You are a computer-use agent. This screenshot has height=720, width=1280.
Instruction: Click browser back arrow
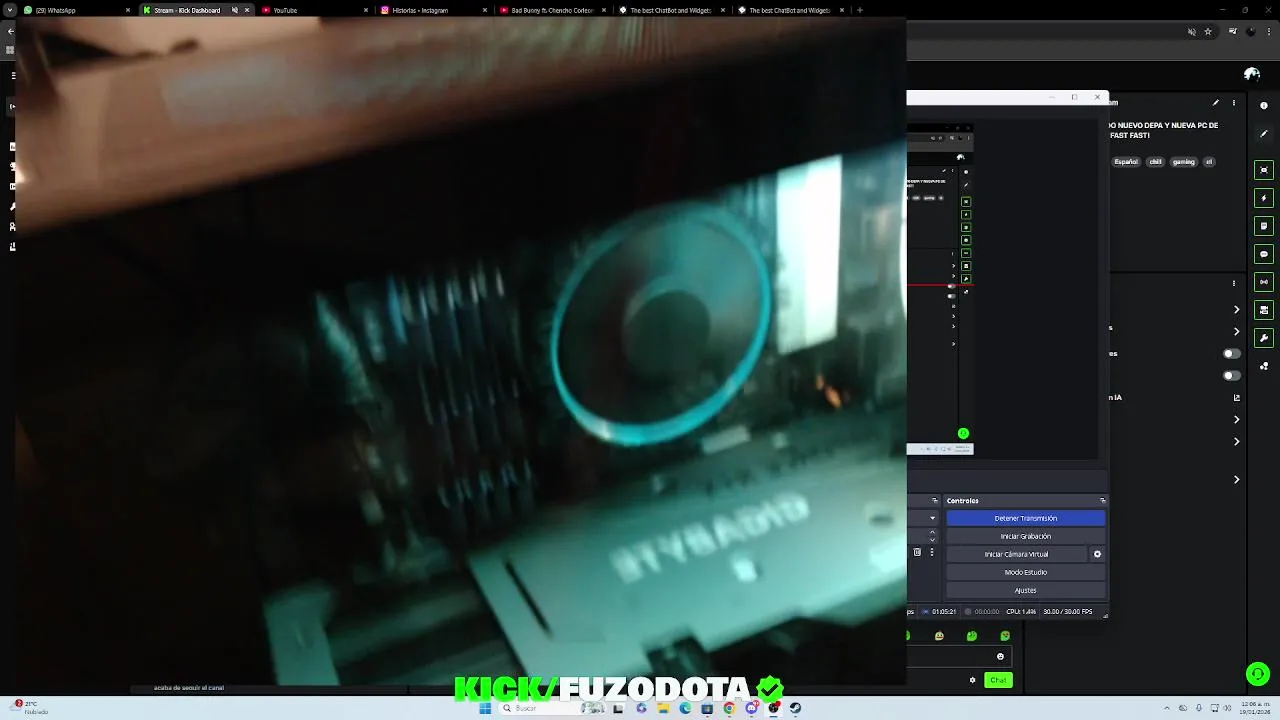click(x=10, y=31)
